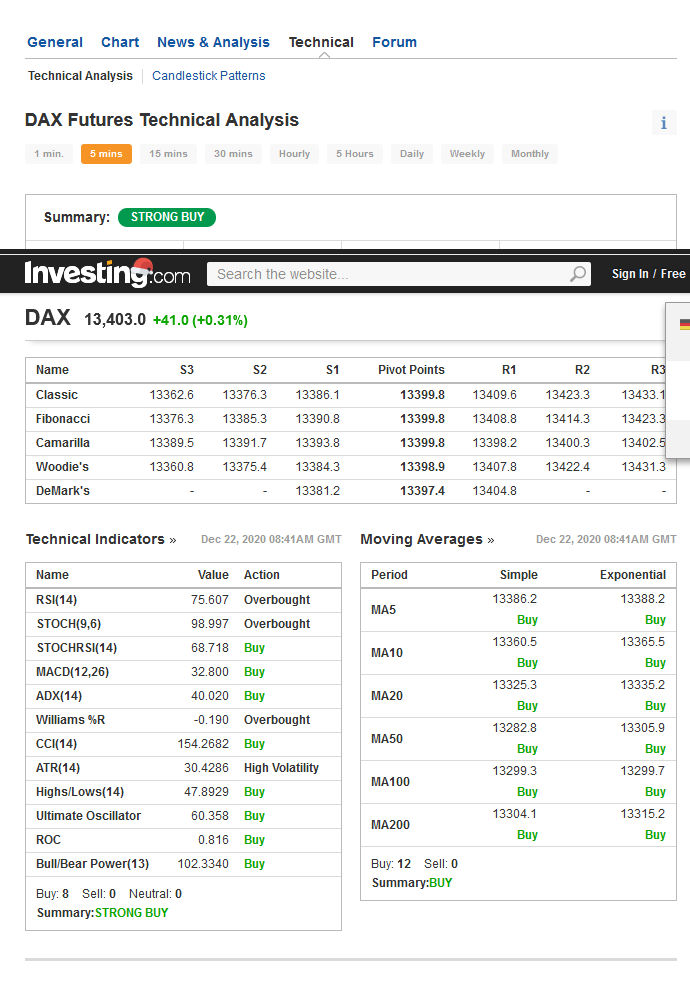
Task: Select the 15 mins timeframe
Action: coord(168,154)
